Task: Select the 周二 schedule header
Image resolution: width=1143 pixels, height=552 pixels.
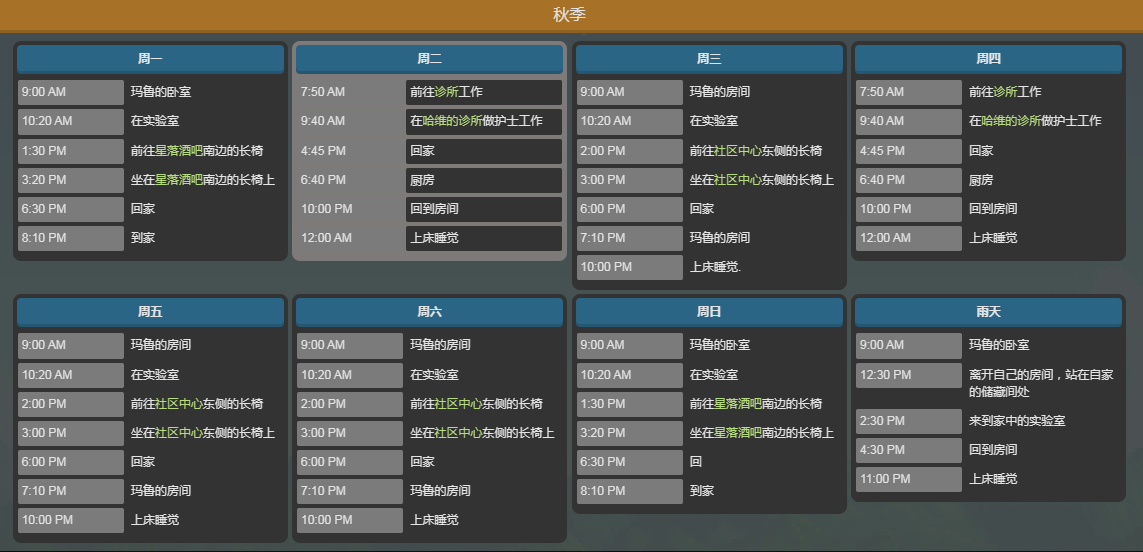Action: pos(429,59)
